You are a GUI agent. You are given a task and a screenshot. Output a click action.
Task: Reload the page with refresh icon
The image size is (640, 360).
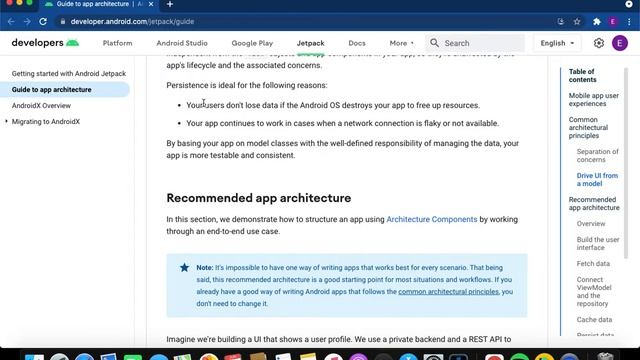(x=43, y=22)
